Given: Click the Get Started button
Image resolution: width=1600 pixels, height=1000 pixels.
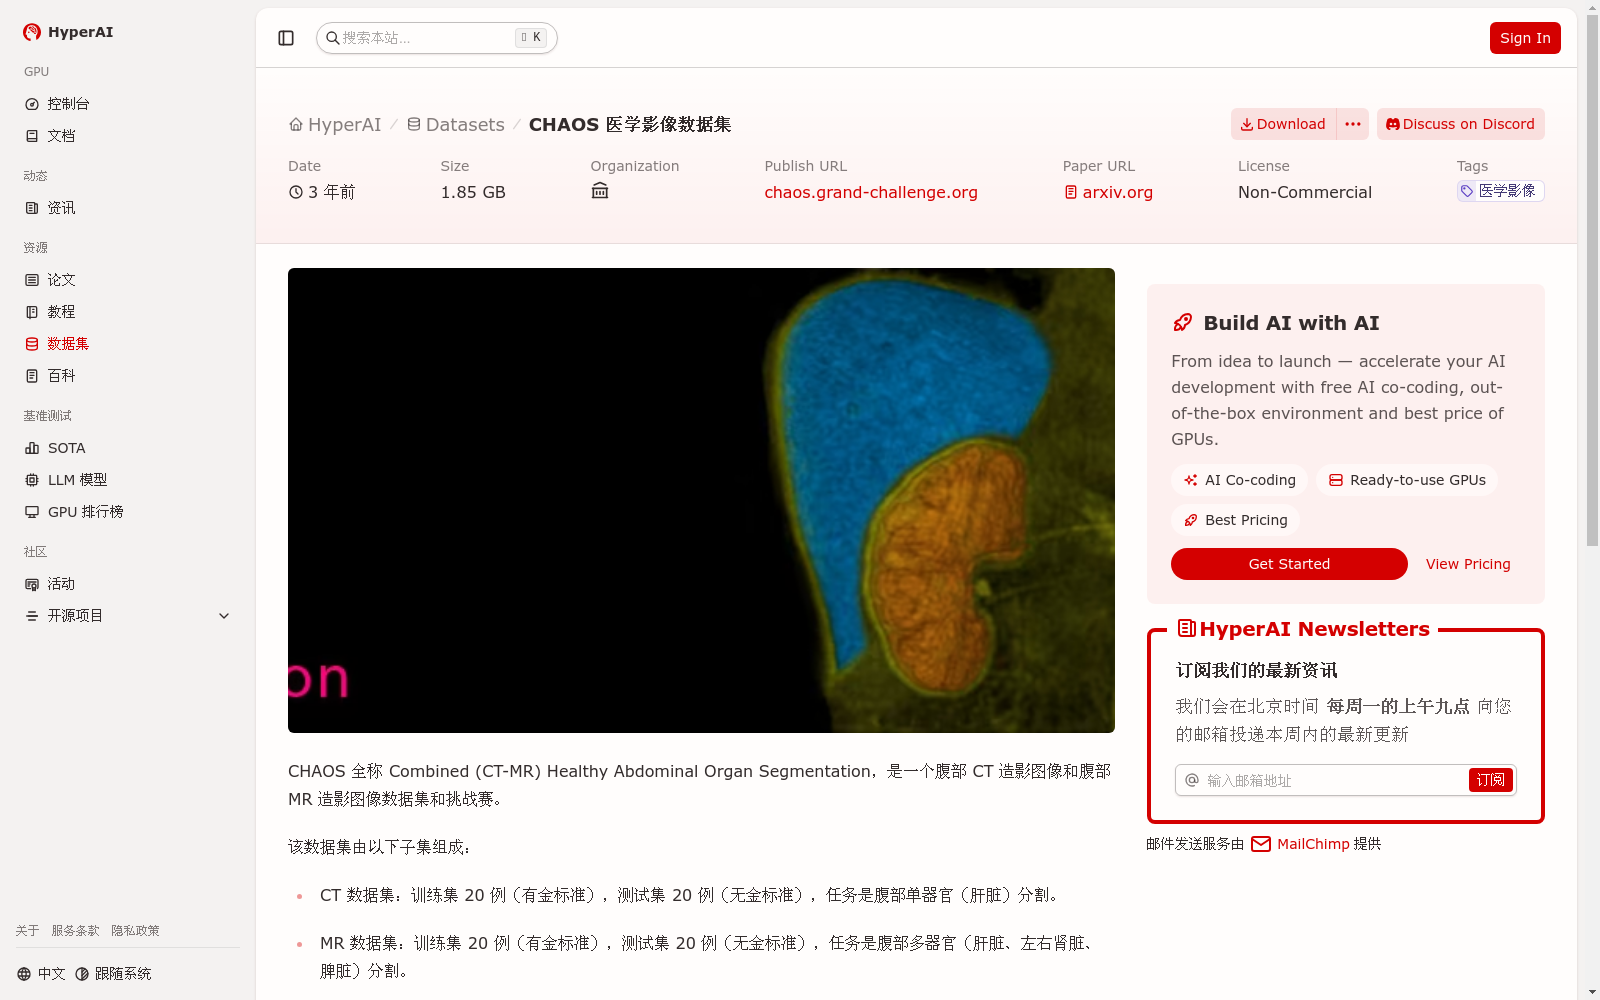Looking at the screenshot, I should 1289,564.
